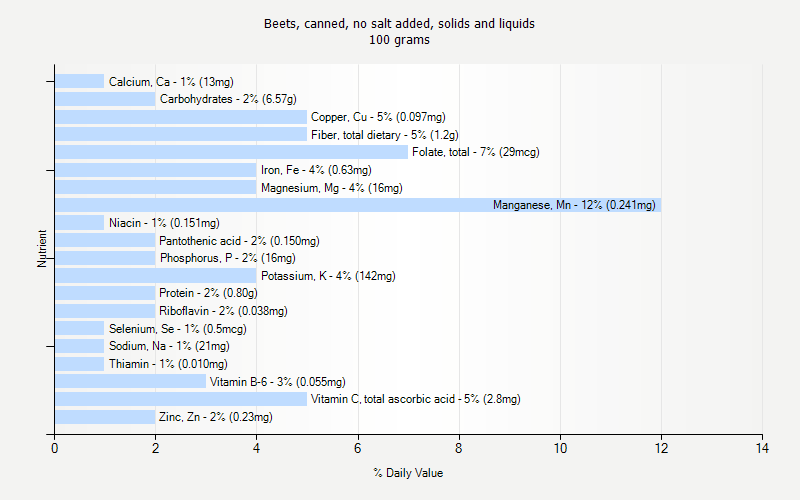Click the Vitamin B-6 - 3% (0.055mg) label
The height and width of the screenshot is (500, 800).
(278, 382)
